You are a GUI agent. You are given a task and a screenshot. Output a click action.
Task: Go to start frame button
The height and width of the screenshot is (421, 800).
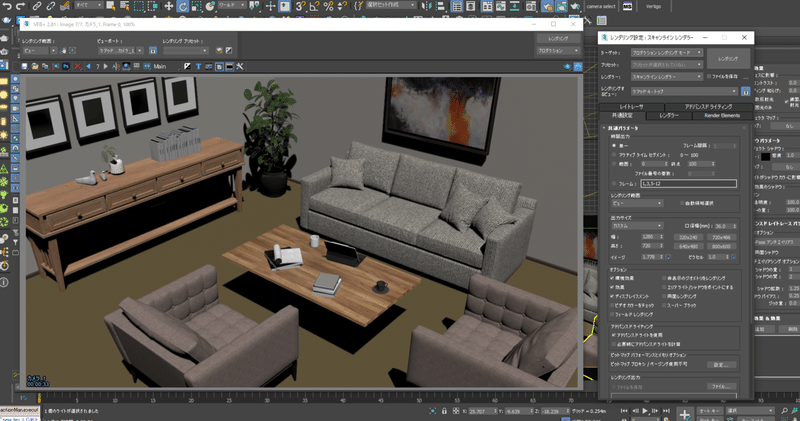624,411
